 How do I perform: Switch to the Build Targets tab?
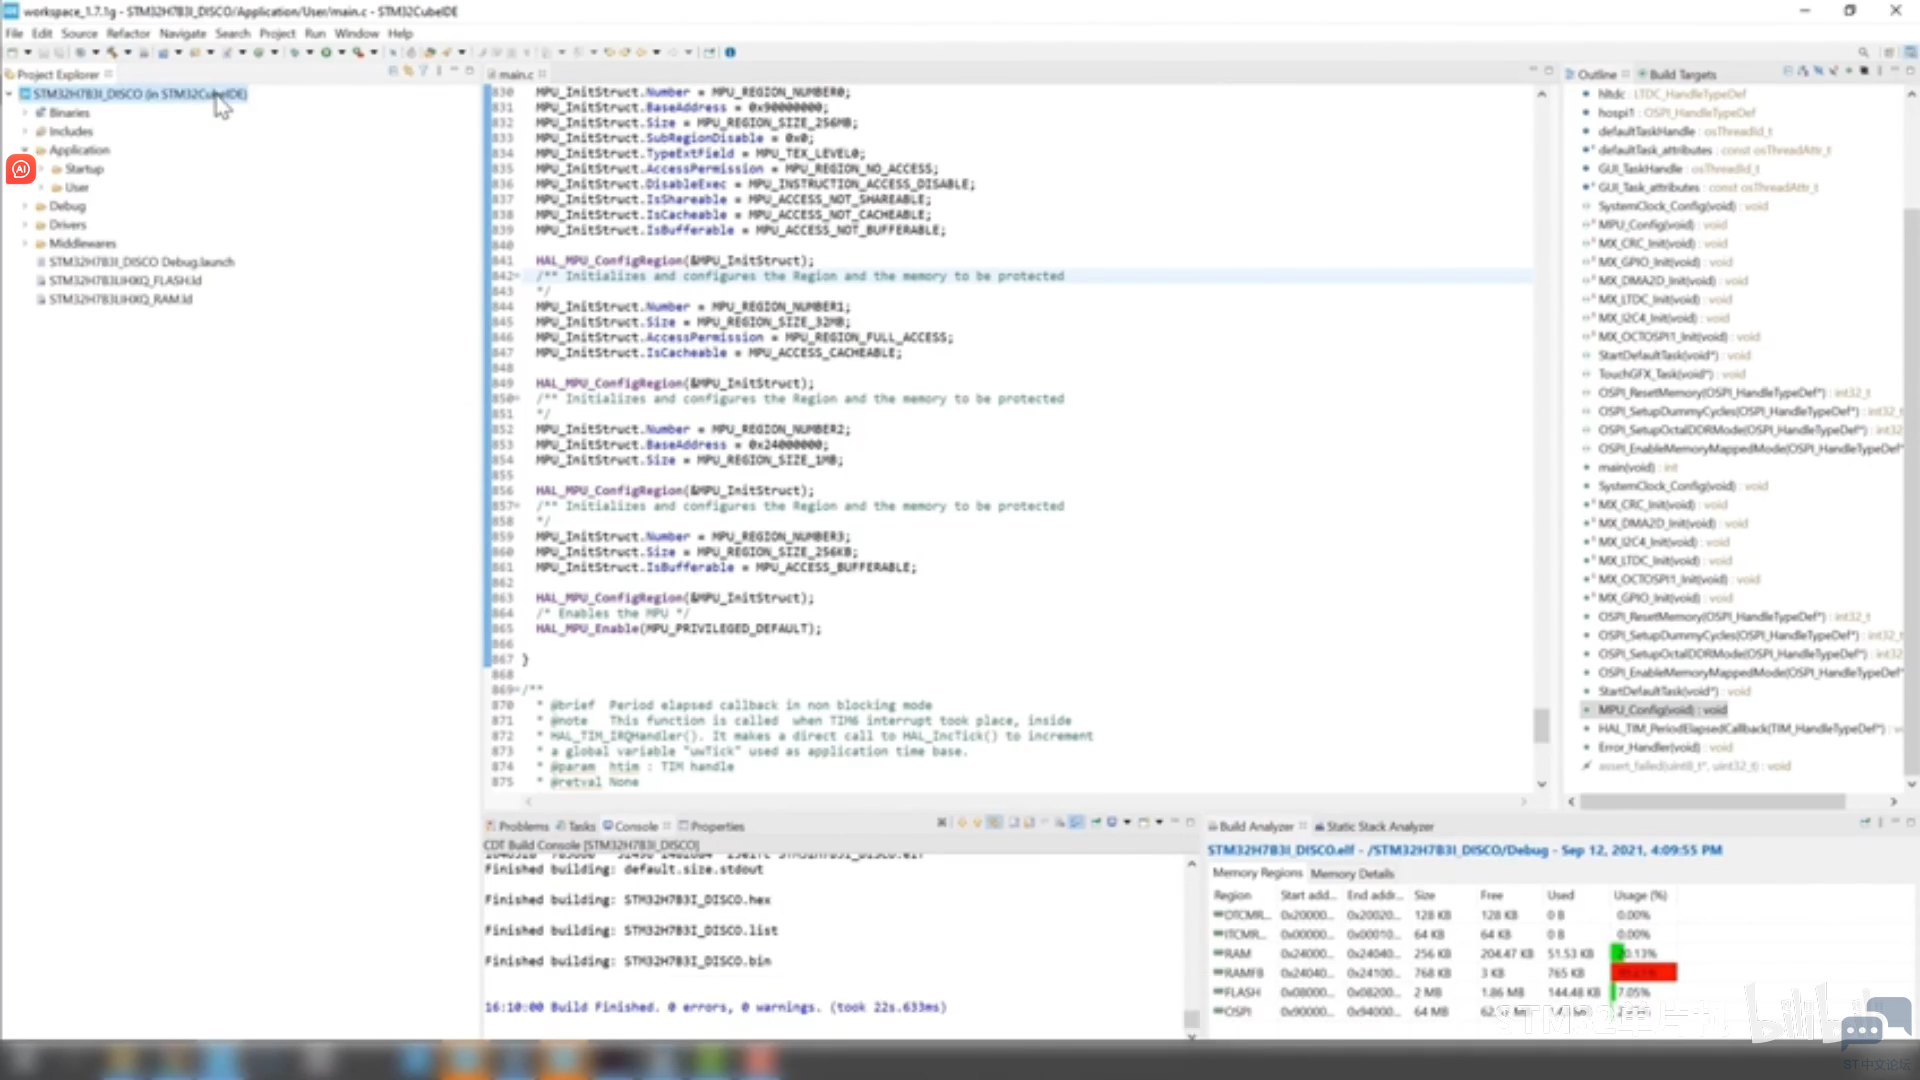[x=1675, y=75]
